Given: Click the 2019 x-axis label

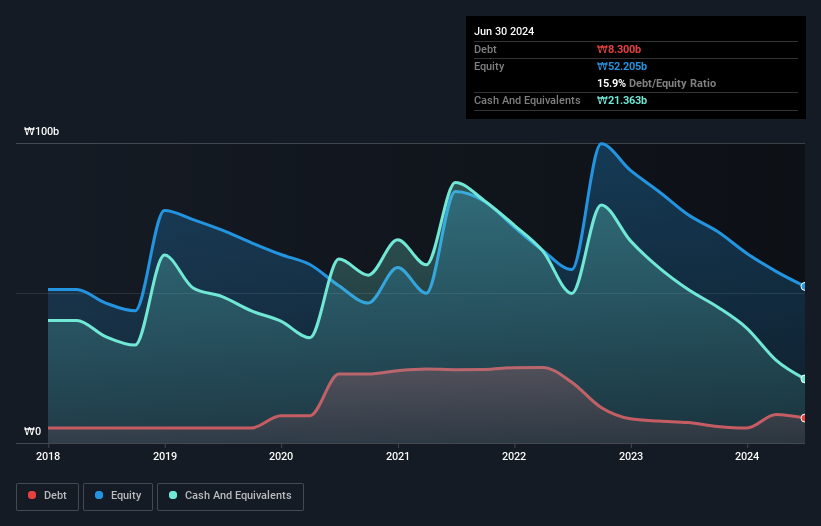Looking at the screenshot, I should pos(165,456).
